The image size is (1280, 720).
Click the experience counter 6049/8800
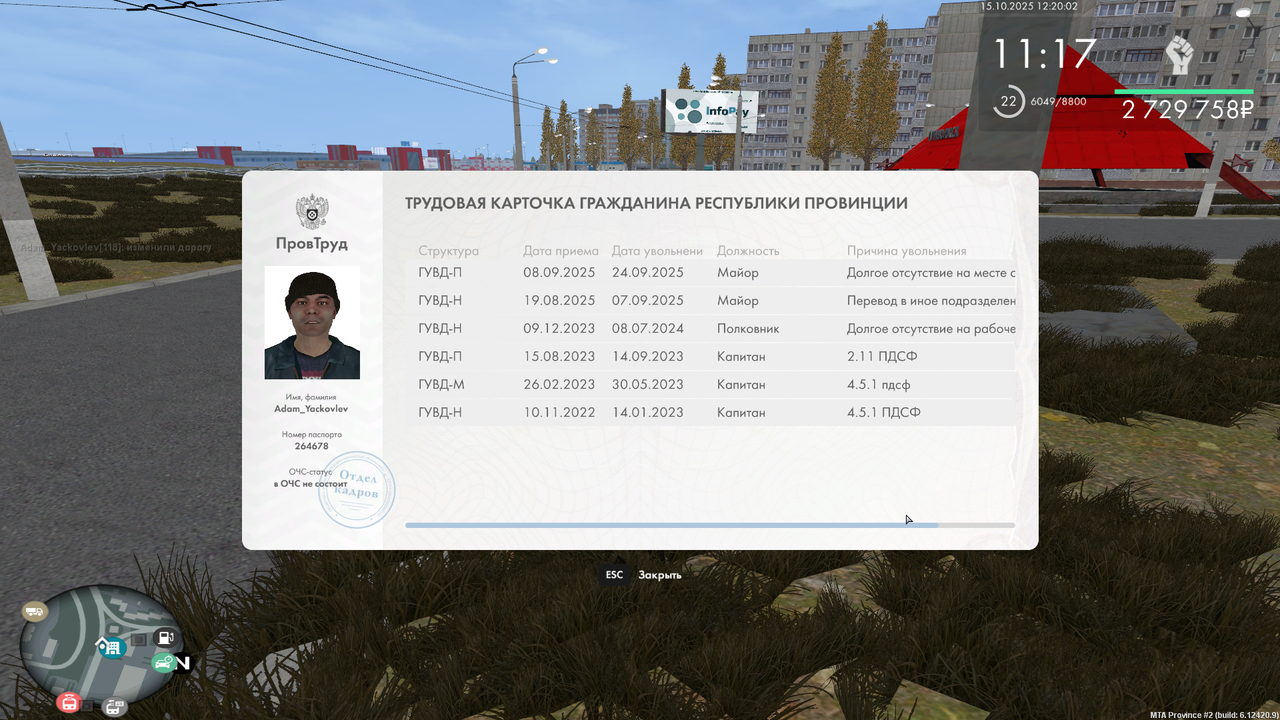point(1058,101)
